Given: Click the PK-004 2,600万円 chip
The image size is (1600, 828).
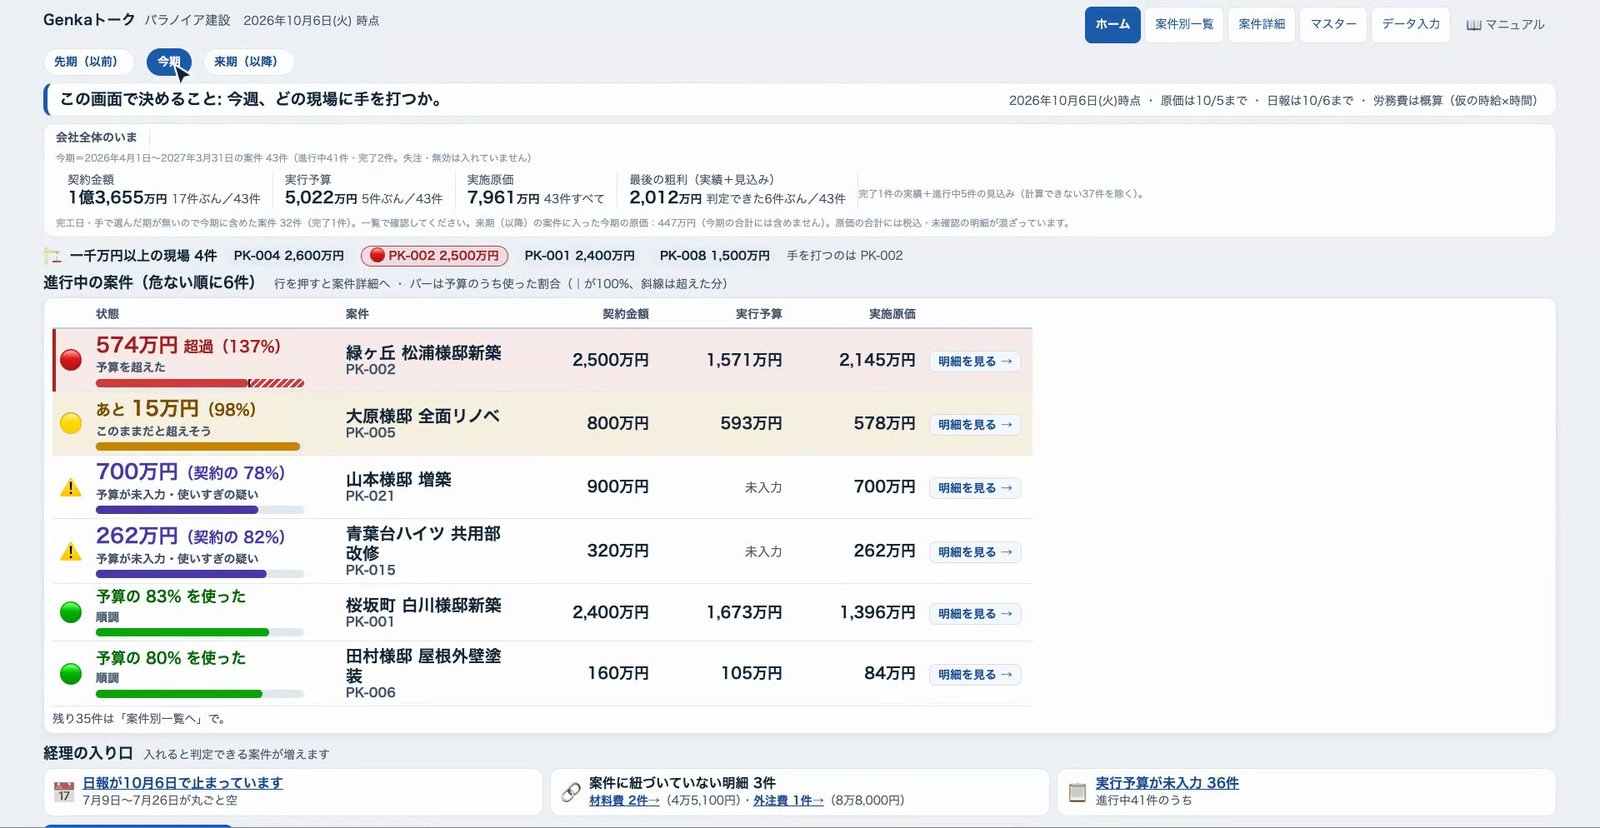Looking at the screenshot, I should click(x=289, y=256).
